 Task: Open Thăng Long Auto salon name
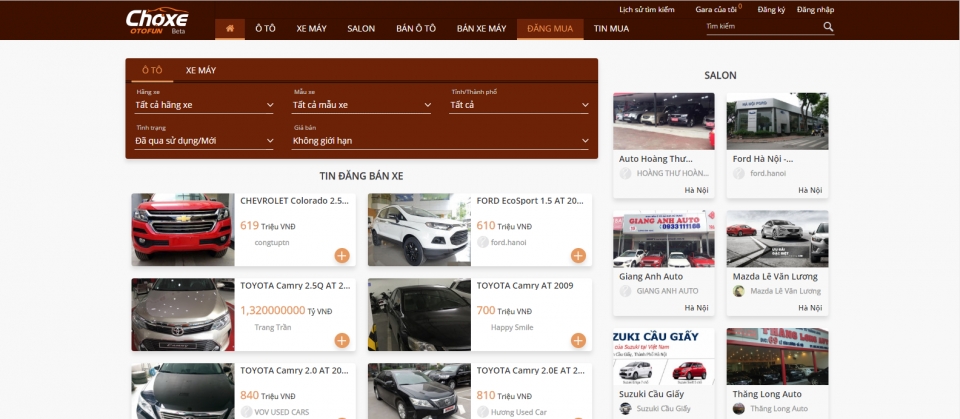click(767, 394)
